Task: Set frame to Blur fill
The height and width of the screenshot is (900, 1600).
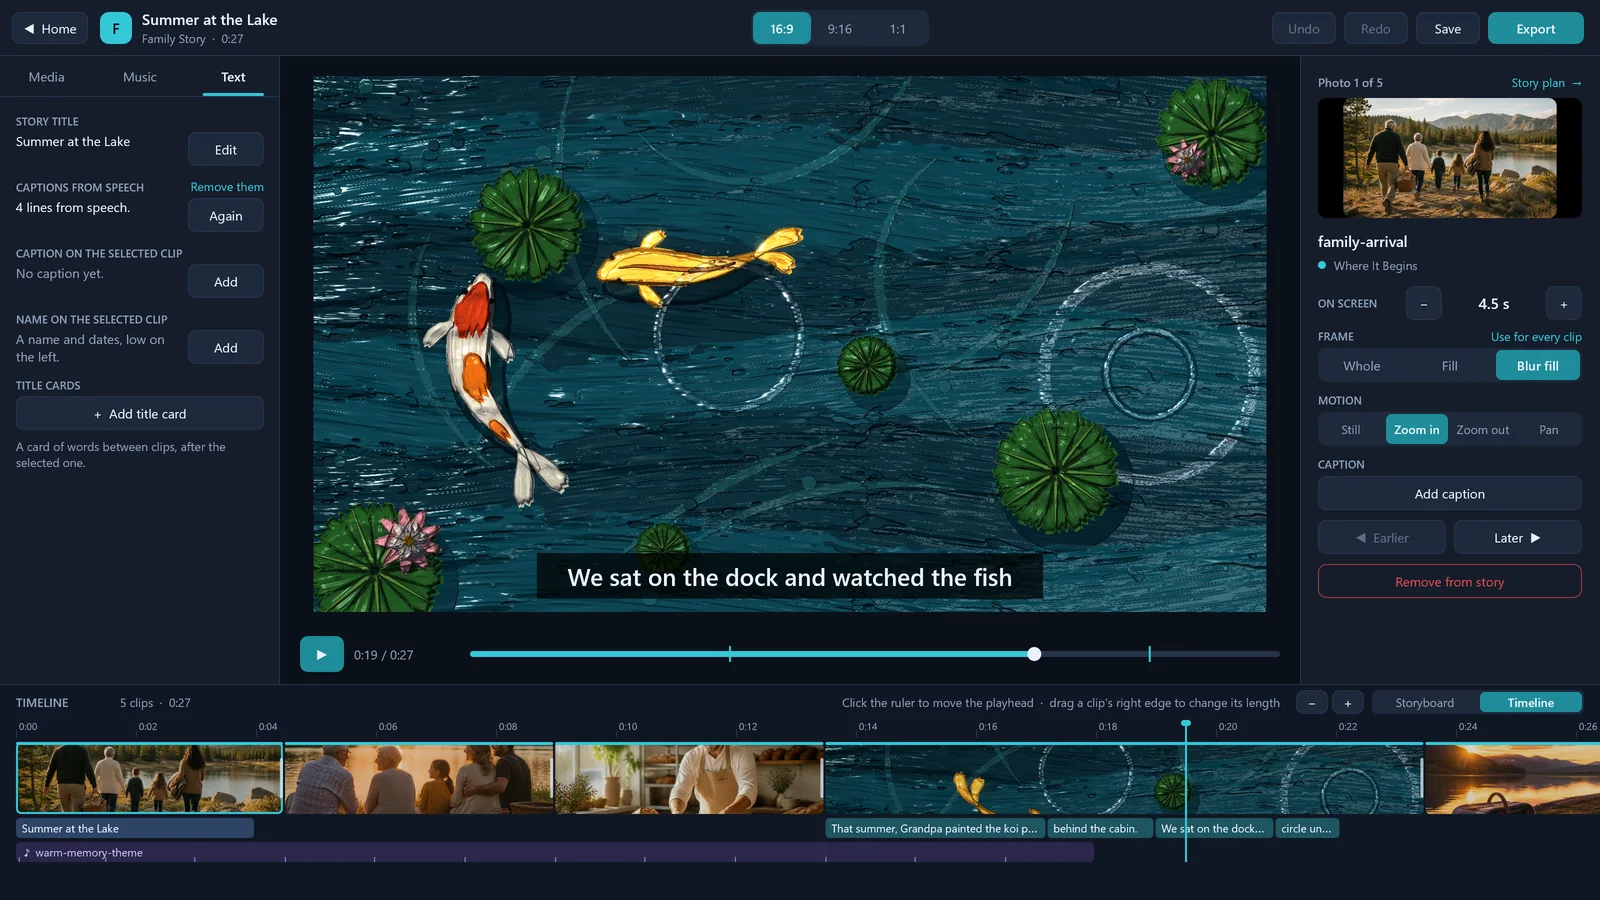Action: [1537, 366]
